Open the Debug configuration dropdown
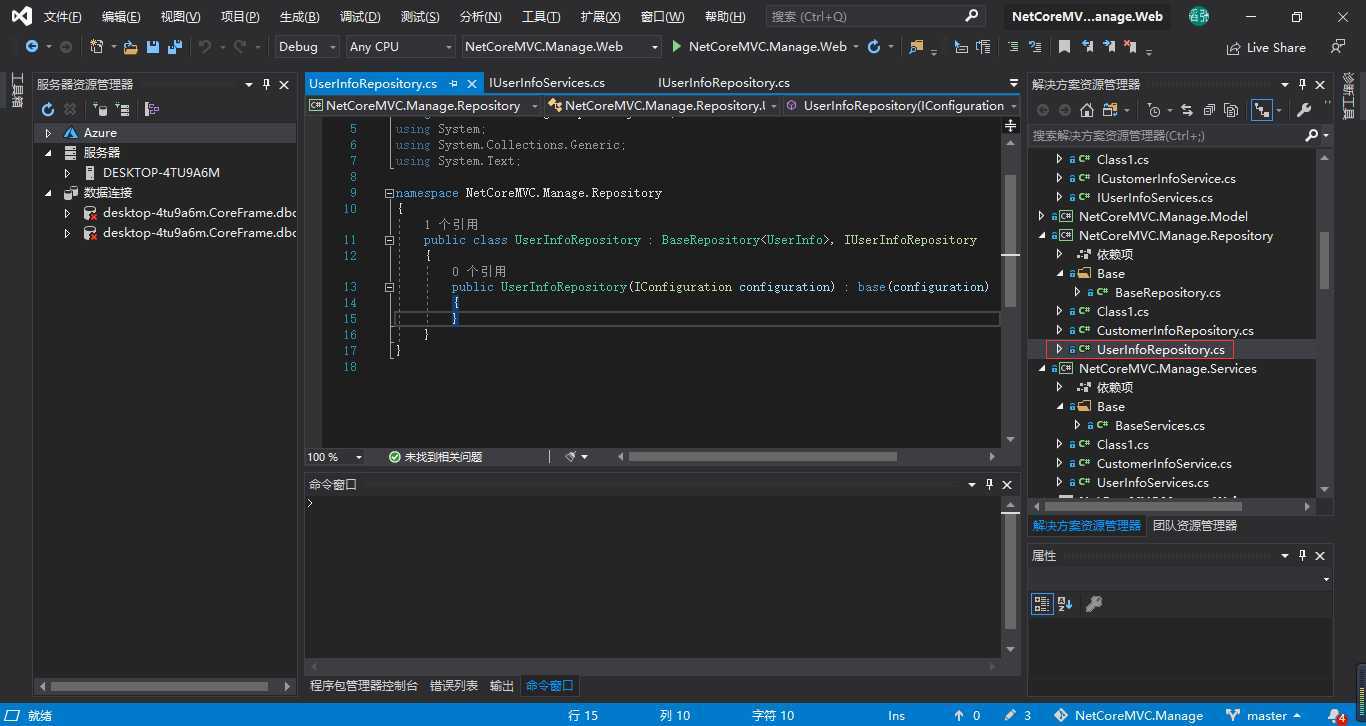This screenshot has width=1366, height=726. point(306,47)
